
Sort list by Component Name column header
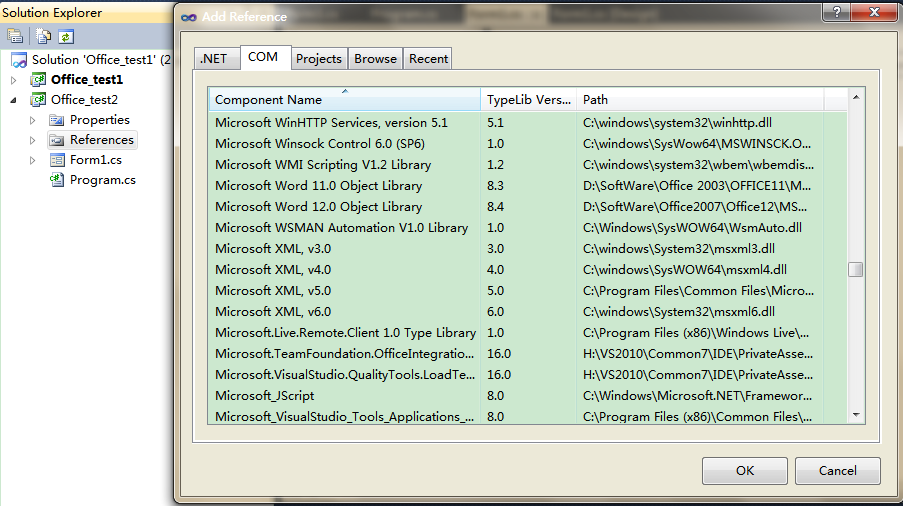pos(344,100)
